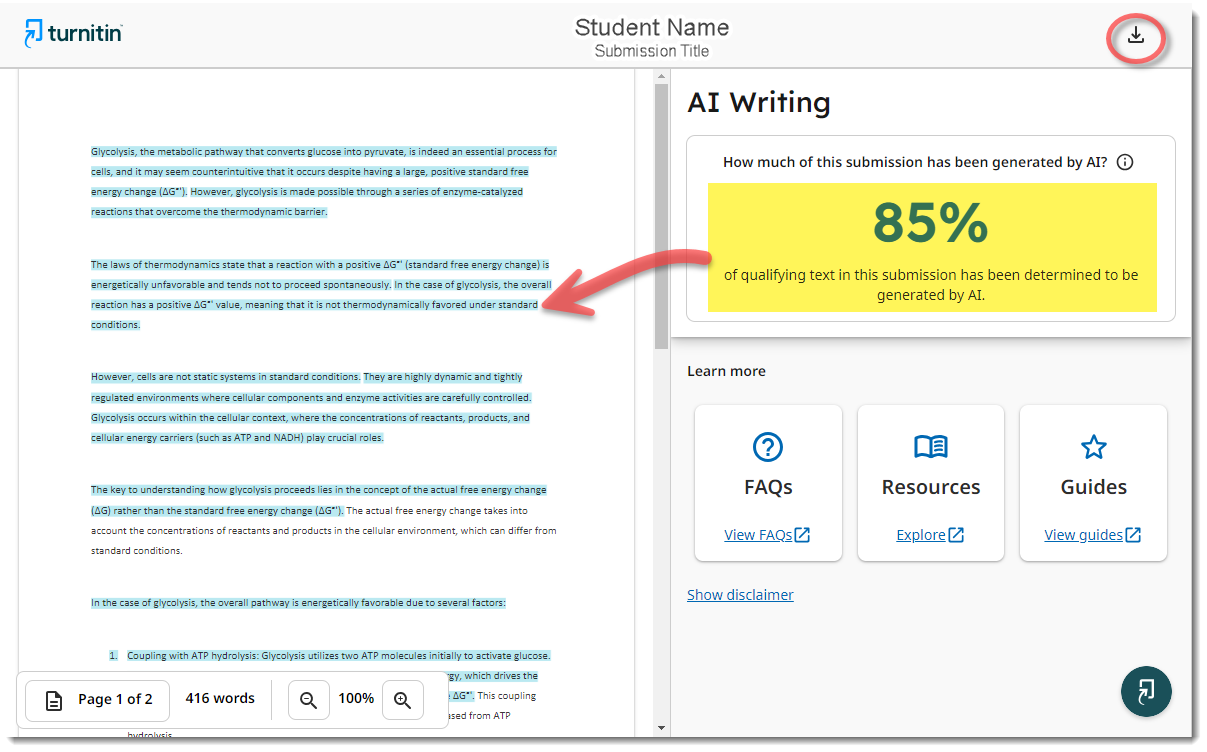Click the document scrollbar down arrow
The height and width of the screenshot is (752, 1207).
661,728
